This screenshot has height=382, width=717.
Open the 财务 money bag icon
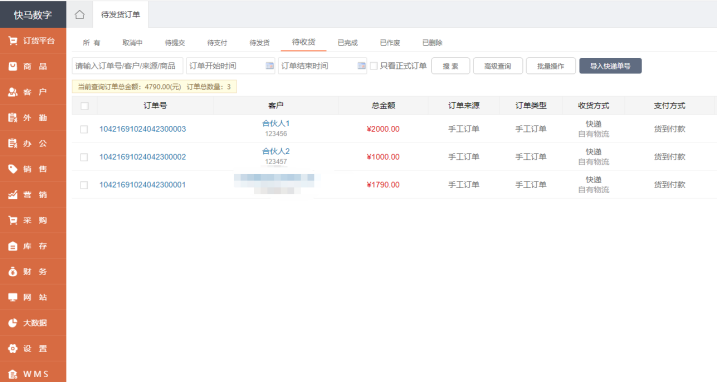click(13, 272)
